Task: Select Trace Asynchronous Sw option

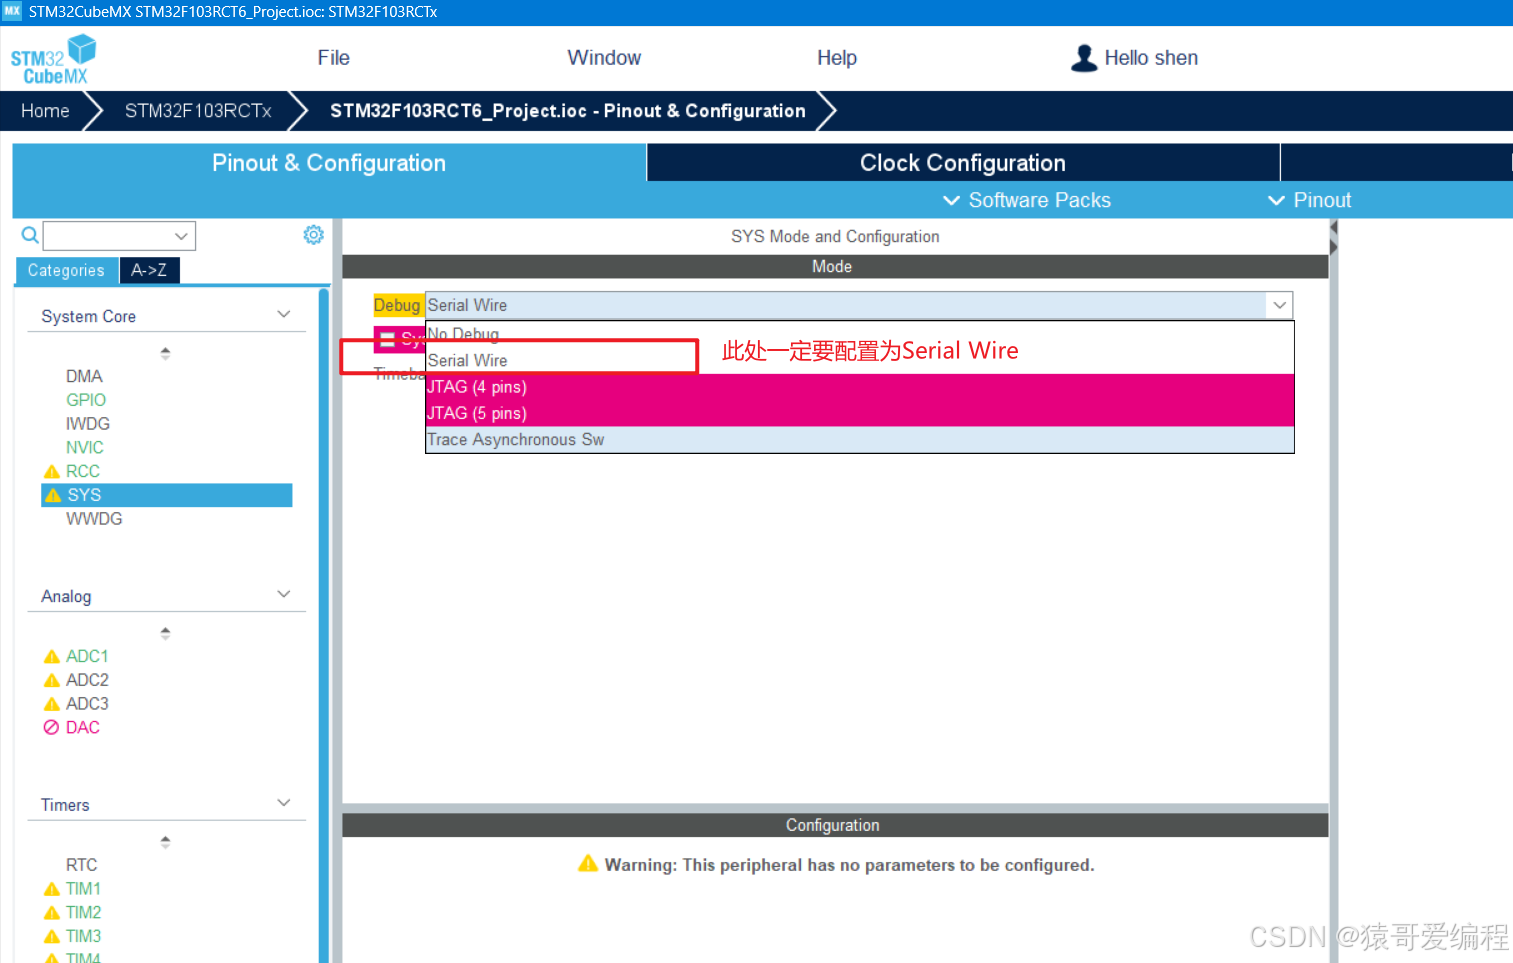Action: (860, 440)
